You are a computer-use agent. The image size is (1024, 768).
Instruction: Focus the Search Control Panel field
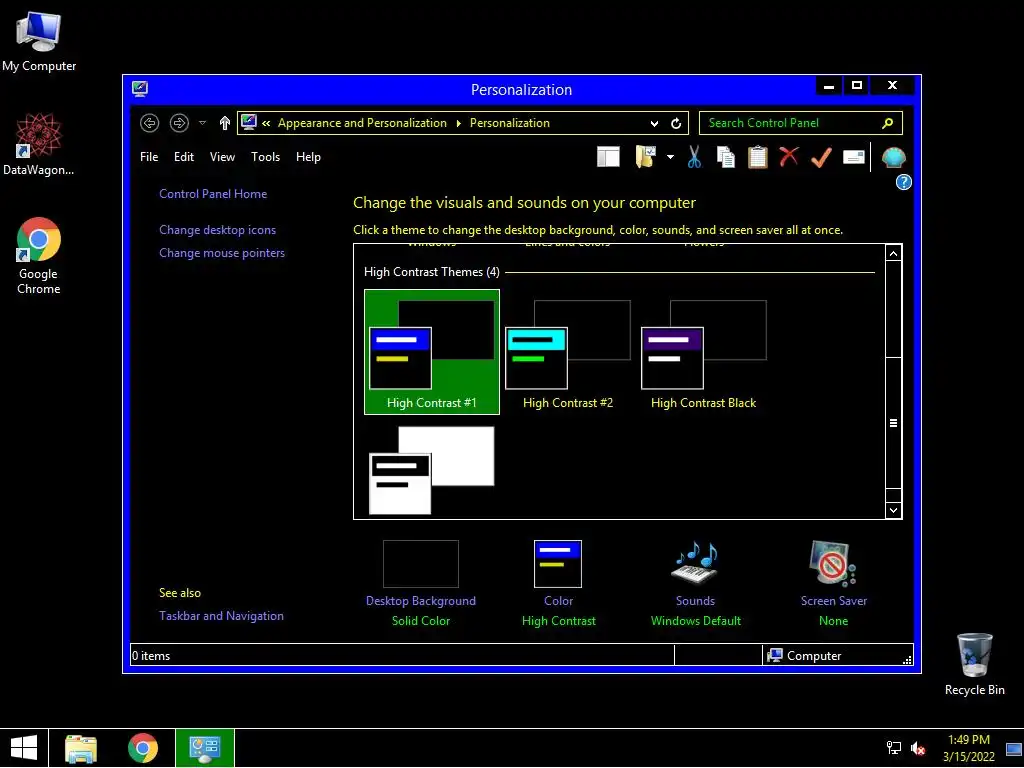click(801, 123)
